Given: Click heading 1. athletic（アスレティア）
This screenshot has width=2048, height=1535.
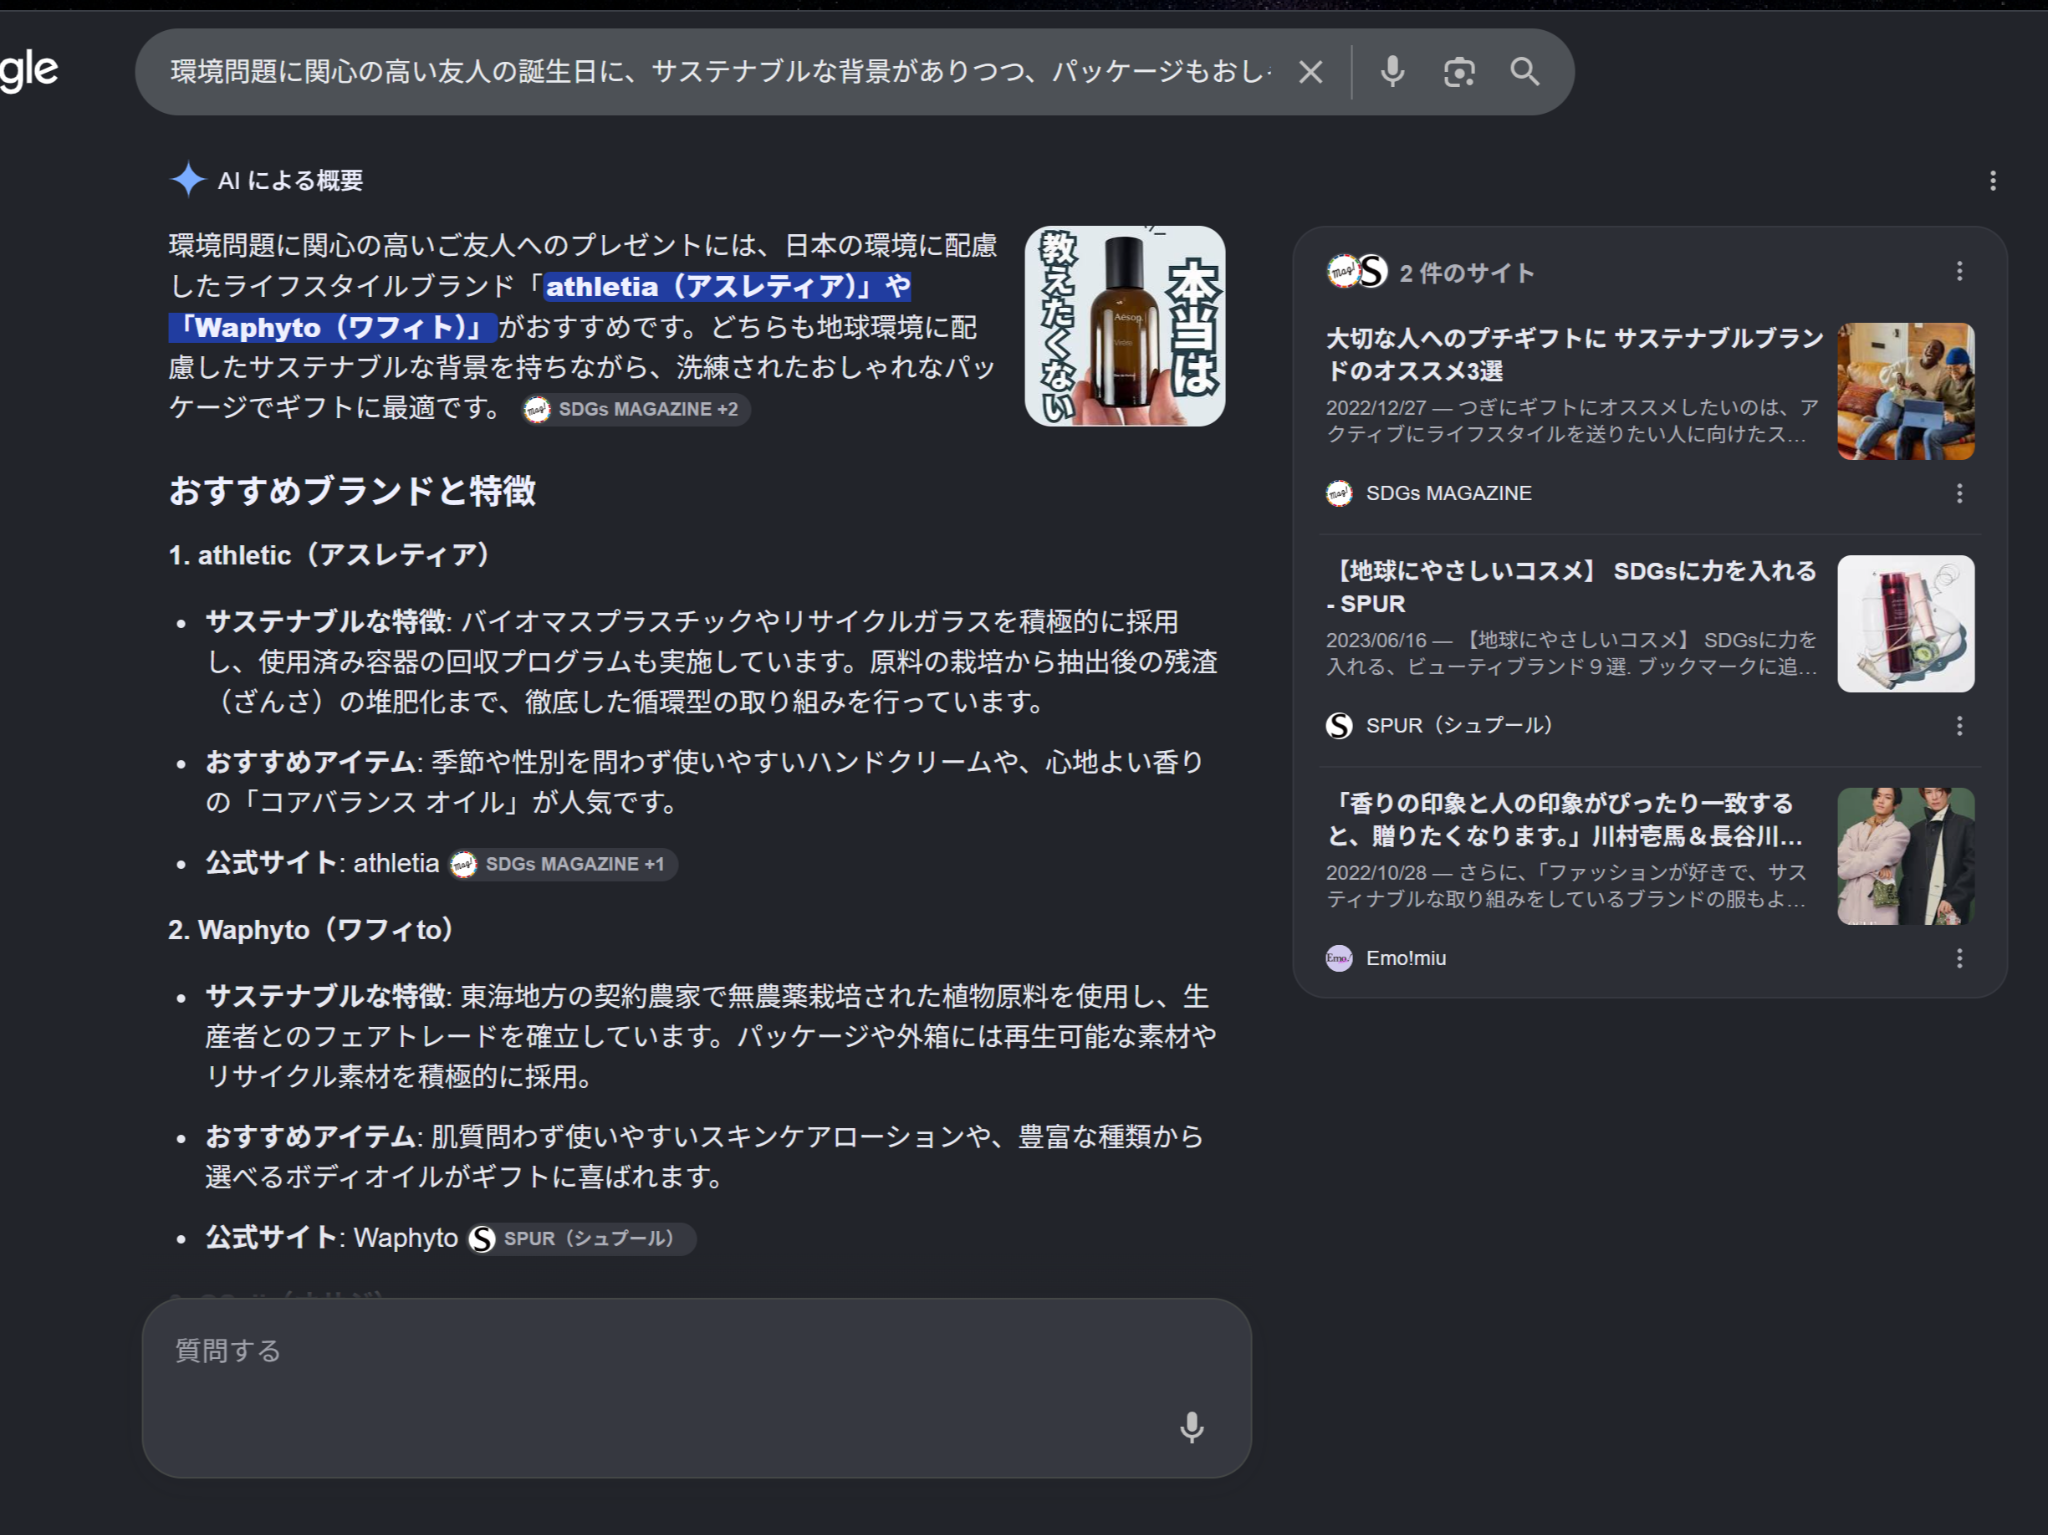Looking at the screenshot, I should coord(333,555).
